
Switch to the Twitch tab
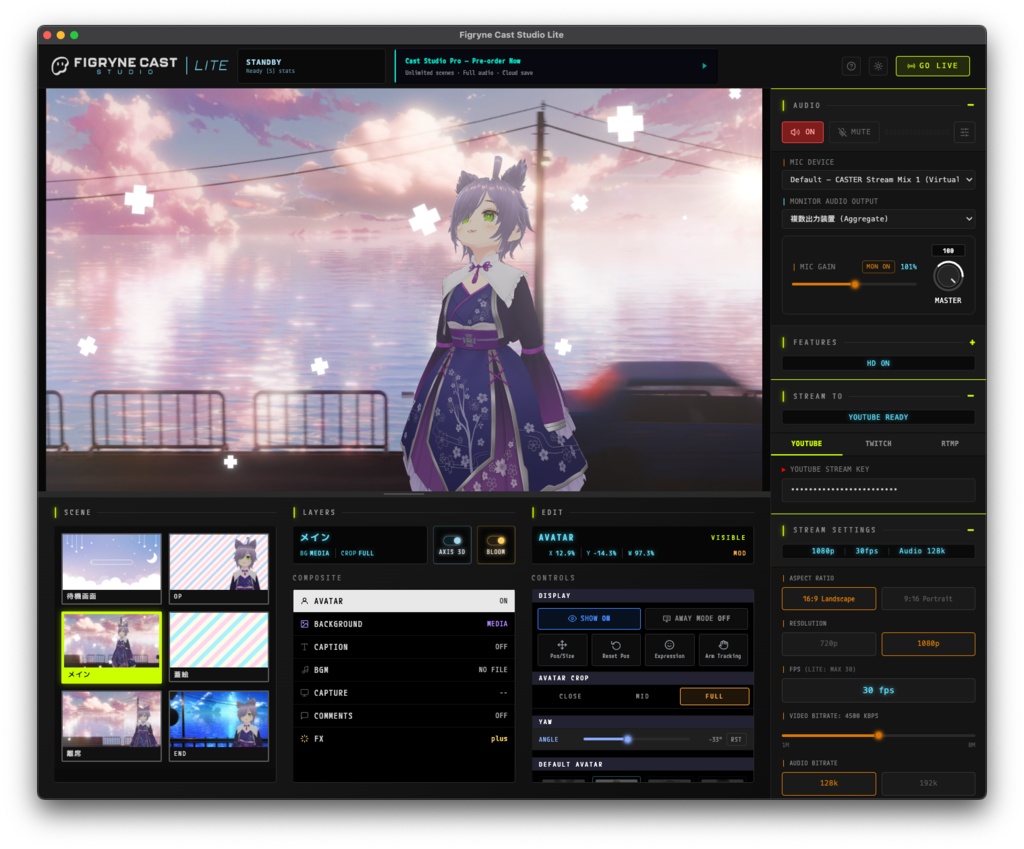pos(878,443)
